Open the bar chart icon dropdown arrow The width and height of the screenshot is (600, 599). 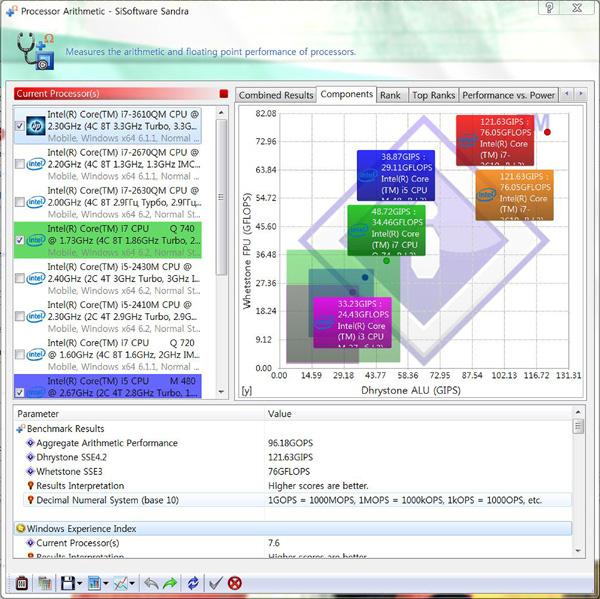pyautogui.click(x=106, y=584)
